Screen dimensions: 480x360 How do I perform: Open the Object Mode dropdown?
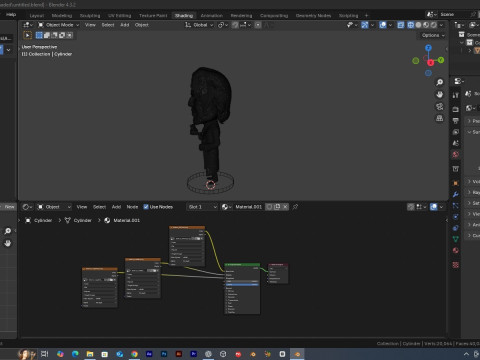tap(58, 25)
